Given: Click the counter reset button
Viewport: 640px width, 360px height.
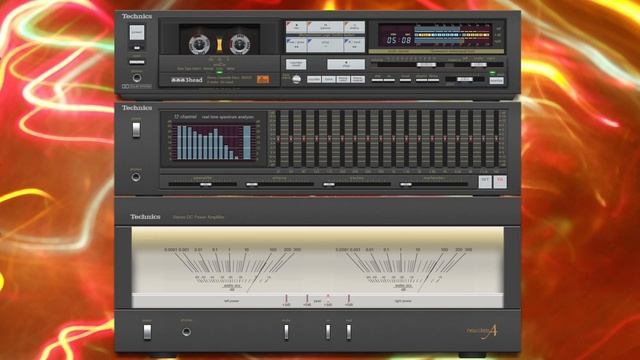Looking at the screenshot, I should coord(296,64).
